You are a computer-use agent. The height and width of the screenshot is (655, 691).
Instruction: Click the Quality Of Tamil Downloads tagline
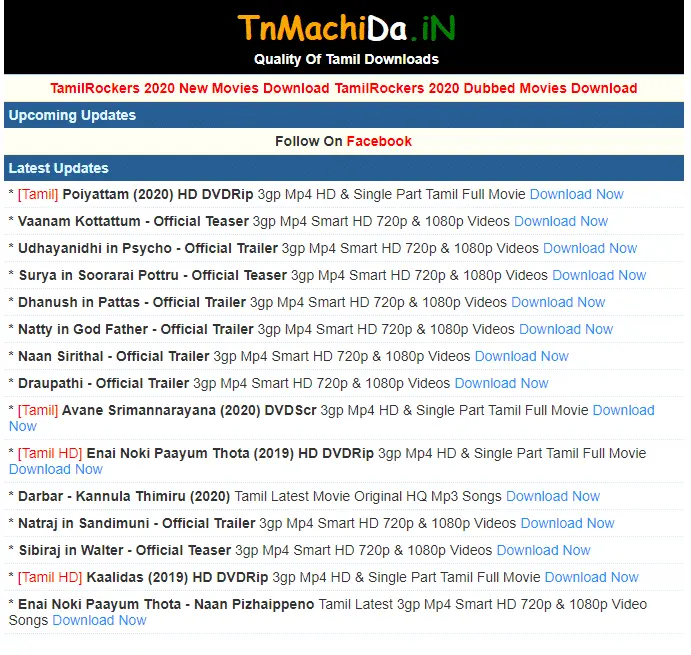click(346, 60)
